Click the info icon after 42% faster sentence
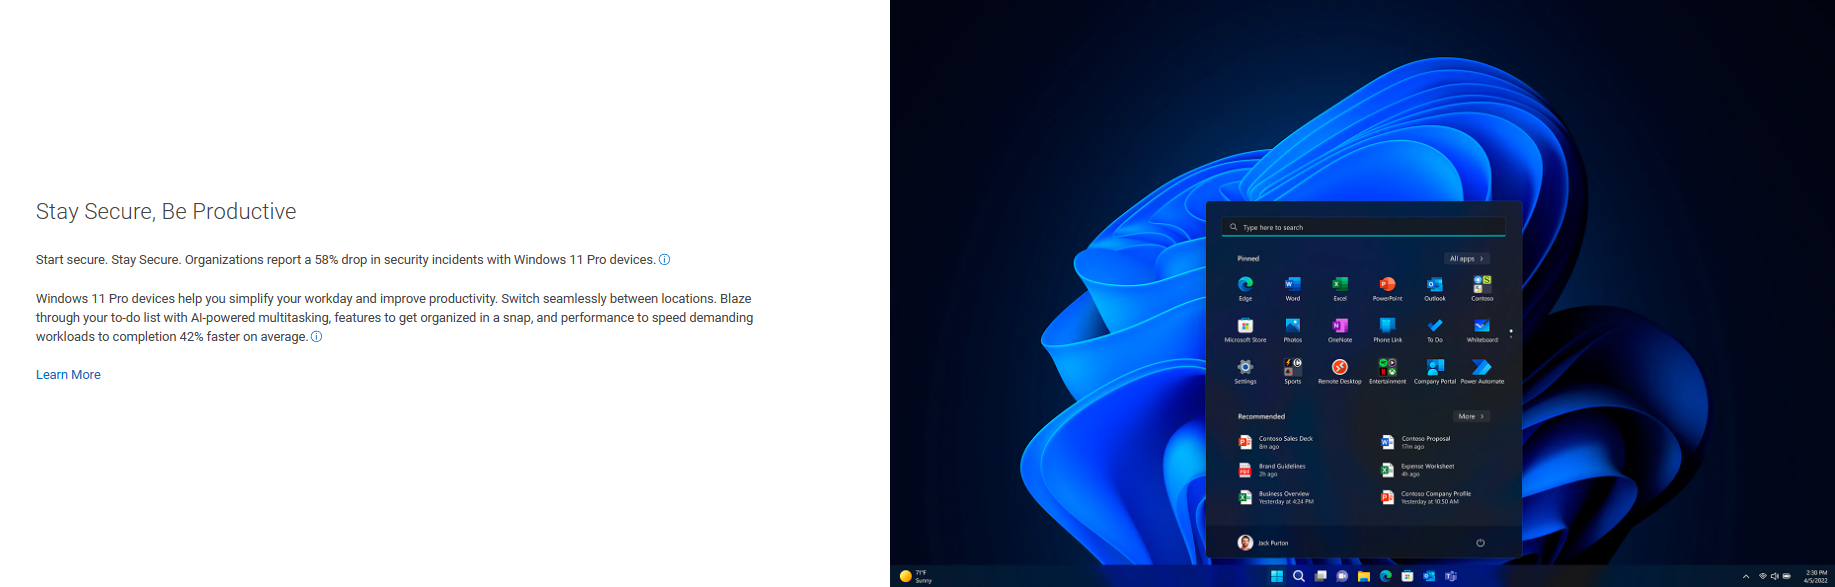The image size is (1835, 587). 316,337
